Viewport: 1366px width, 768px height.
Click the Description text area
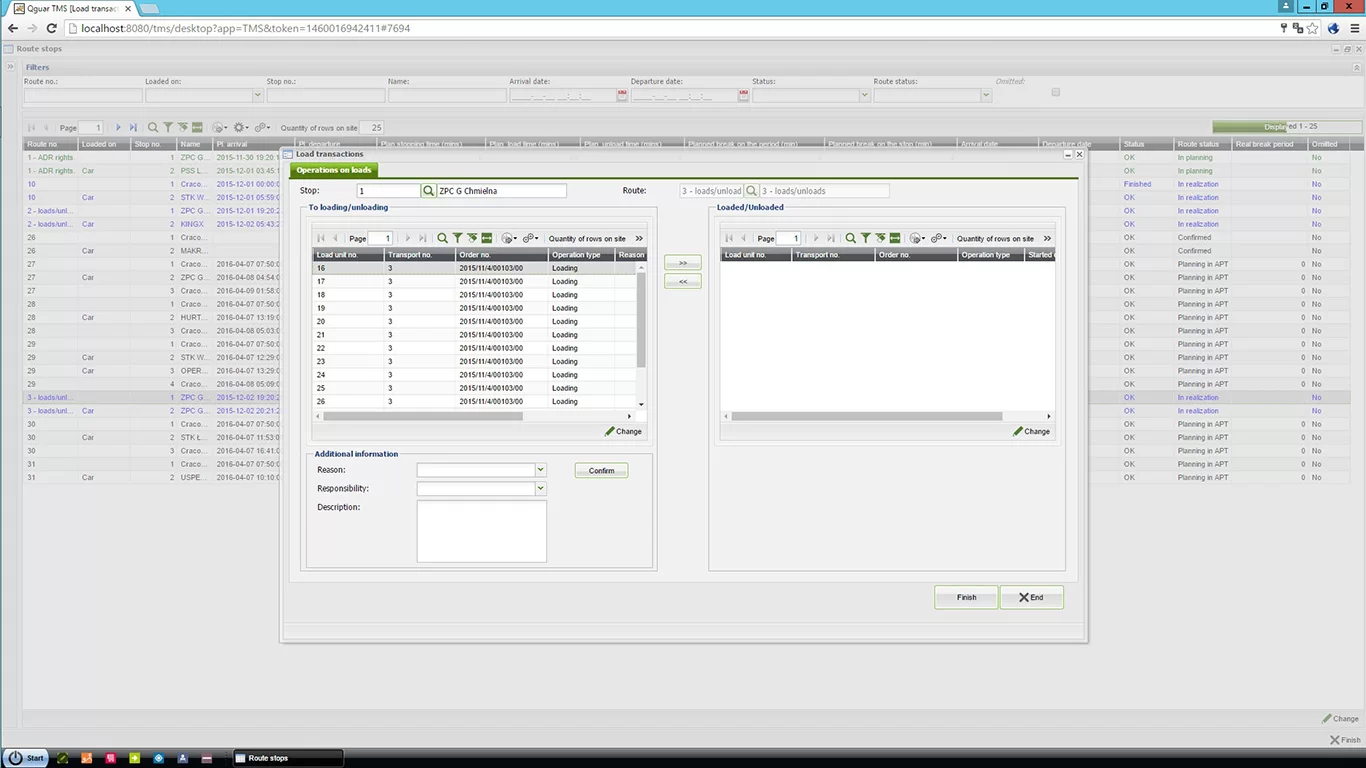tap(481, 531)
